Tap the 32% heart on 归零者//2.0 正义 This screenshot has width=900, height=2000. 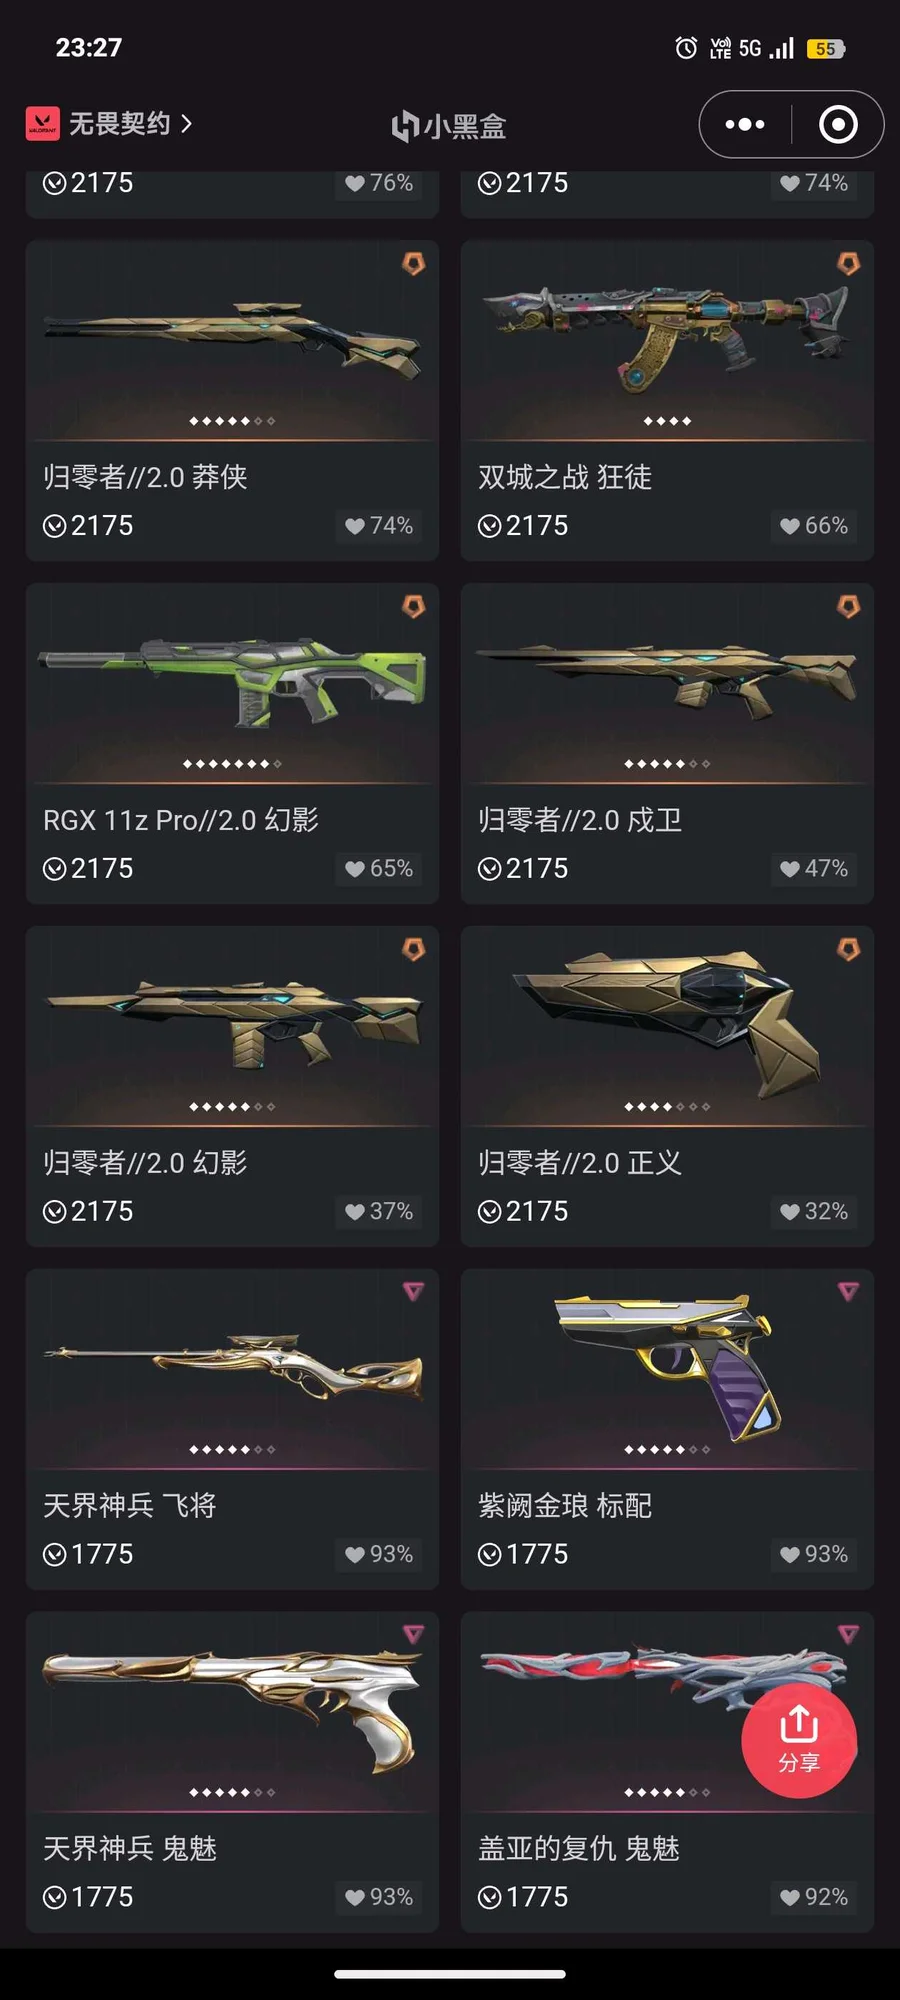[814, 1211]
